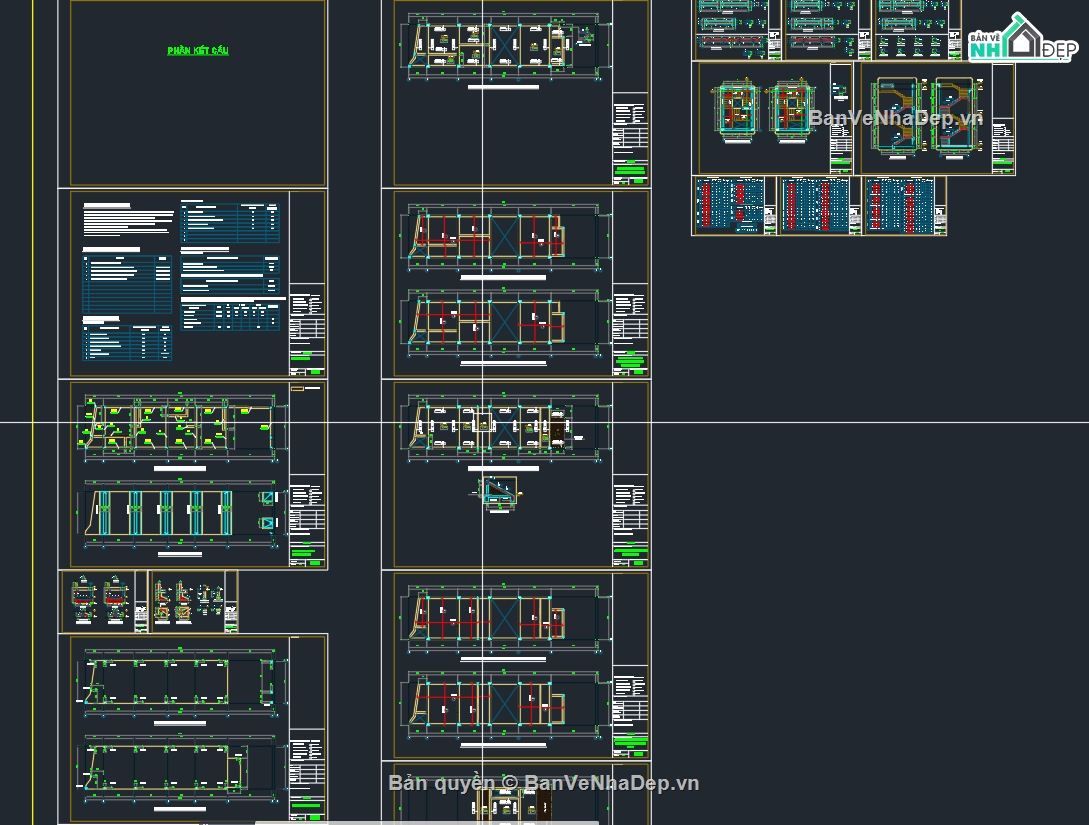The width and height of the screenshot is (1089, 825).
Task: Select the long yellow vertical line at left
Action: pyautogui.click(x=33, y=412)
